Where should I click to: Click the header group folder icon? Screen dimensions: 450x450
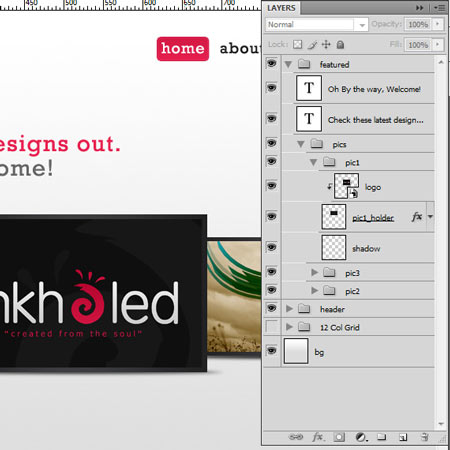(304, 309)
